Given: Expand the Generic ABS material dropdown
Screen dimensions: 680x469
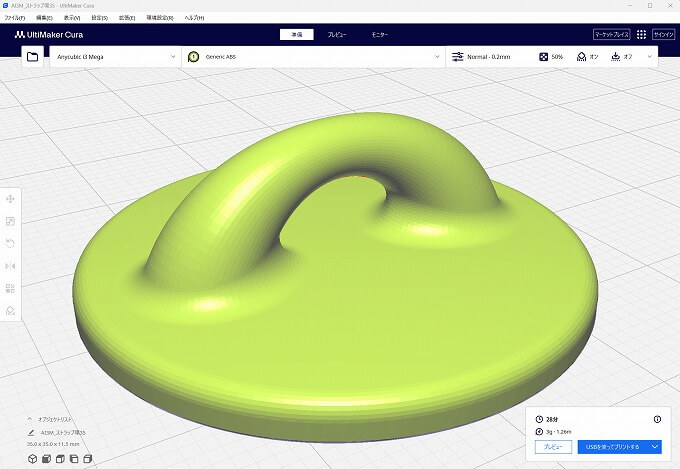Looking at the screenshot, I should pyautogui.click(x=436, y=57).
